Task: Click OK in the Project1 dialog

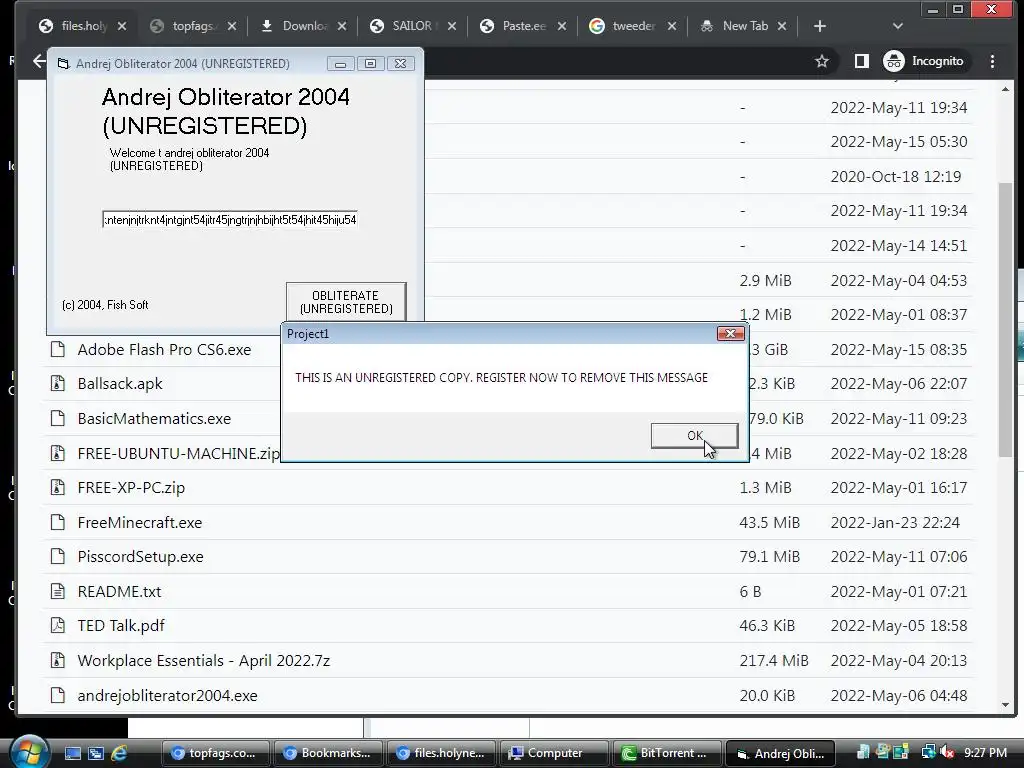Action: (x=694, y=436)
